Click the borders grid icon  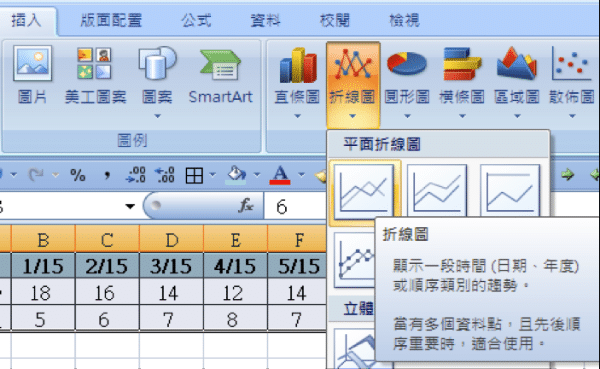tap(194, 176)
